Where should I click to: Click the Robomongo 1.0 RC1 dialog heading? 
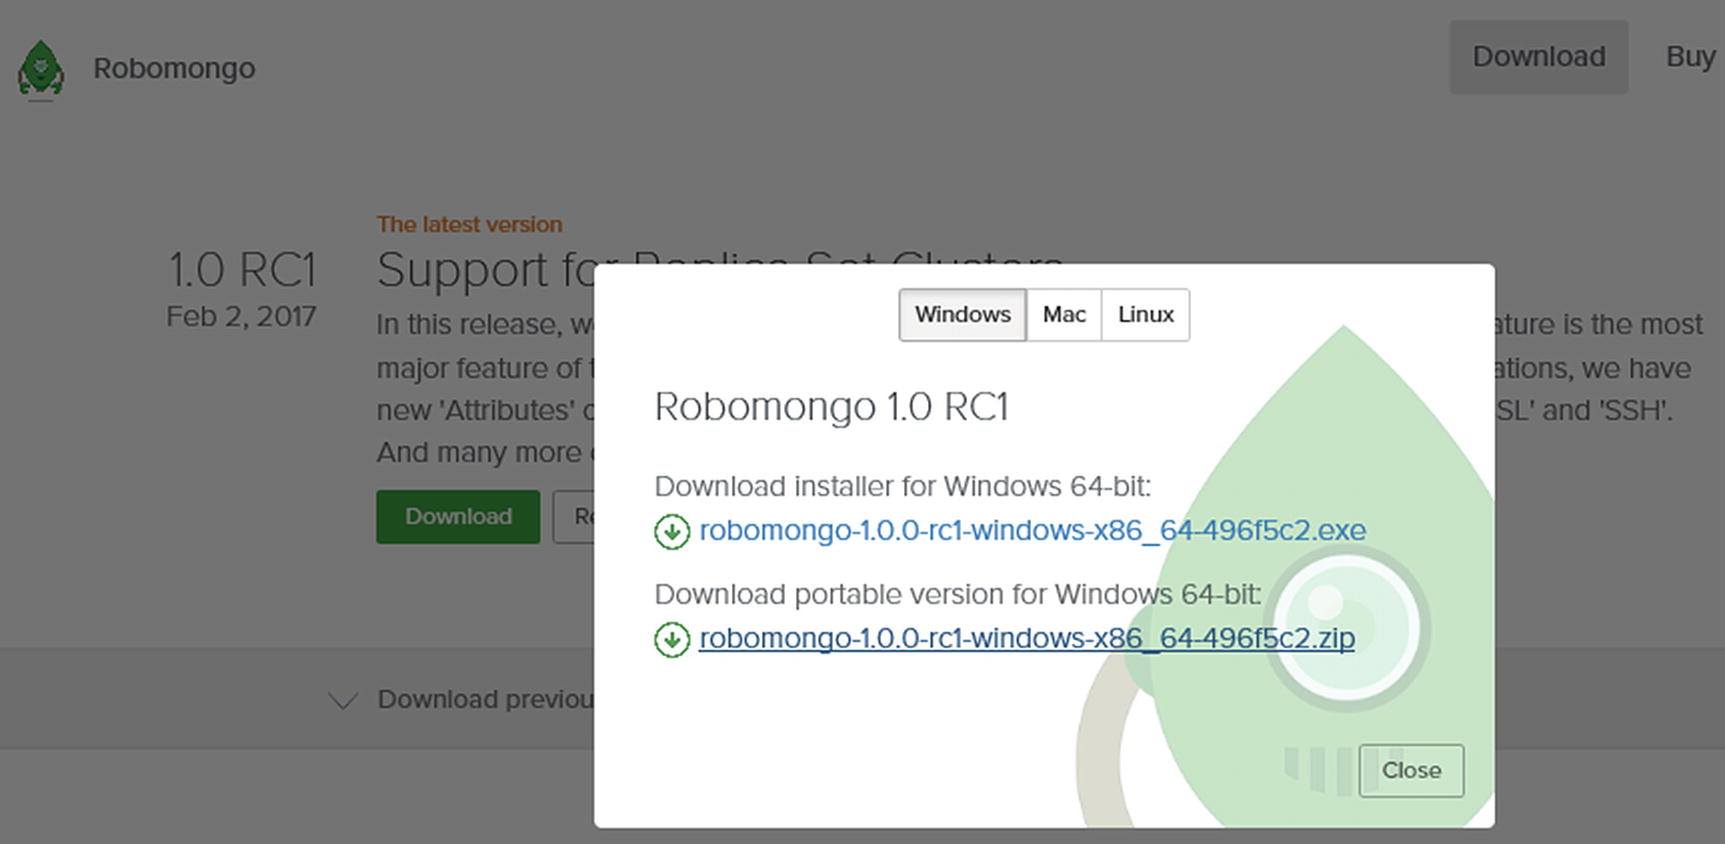831,407
